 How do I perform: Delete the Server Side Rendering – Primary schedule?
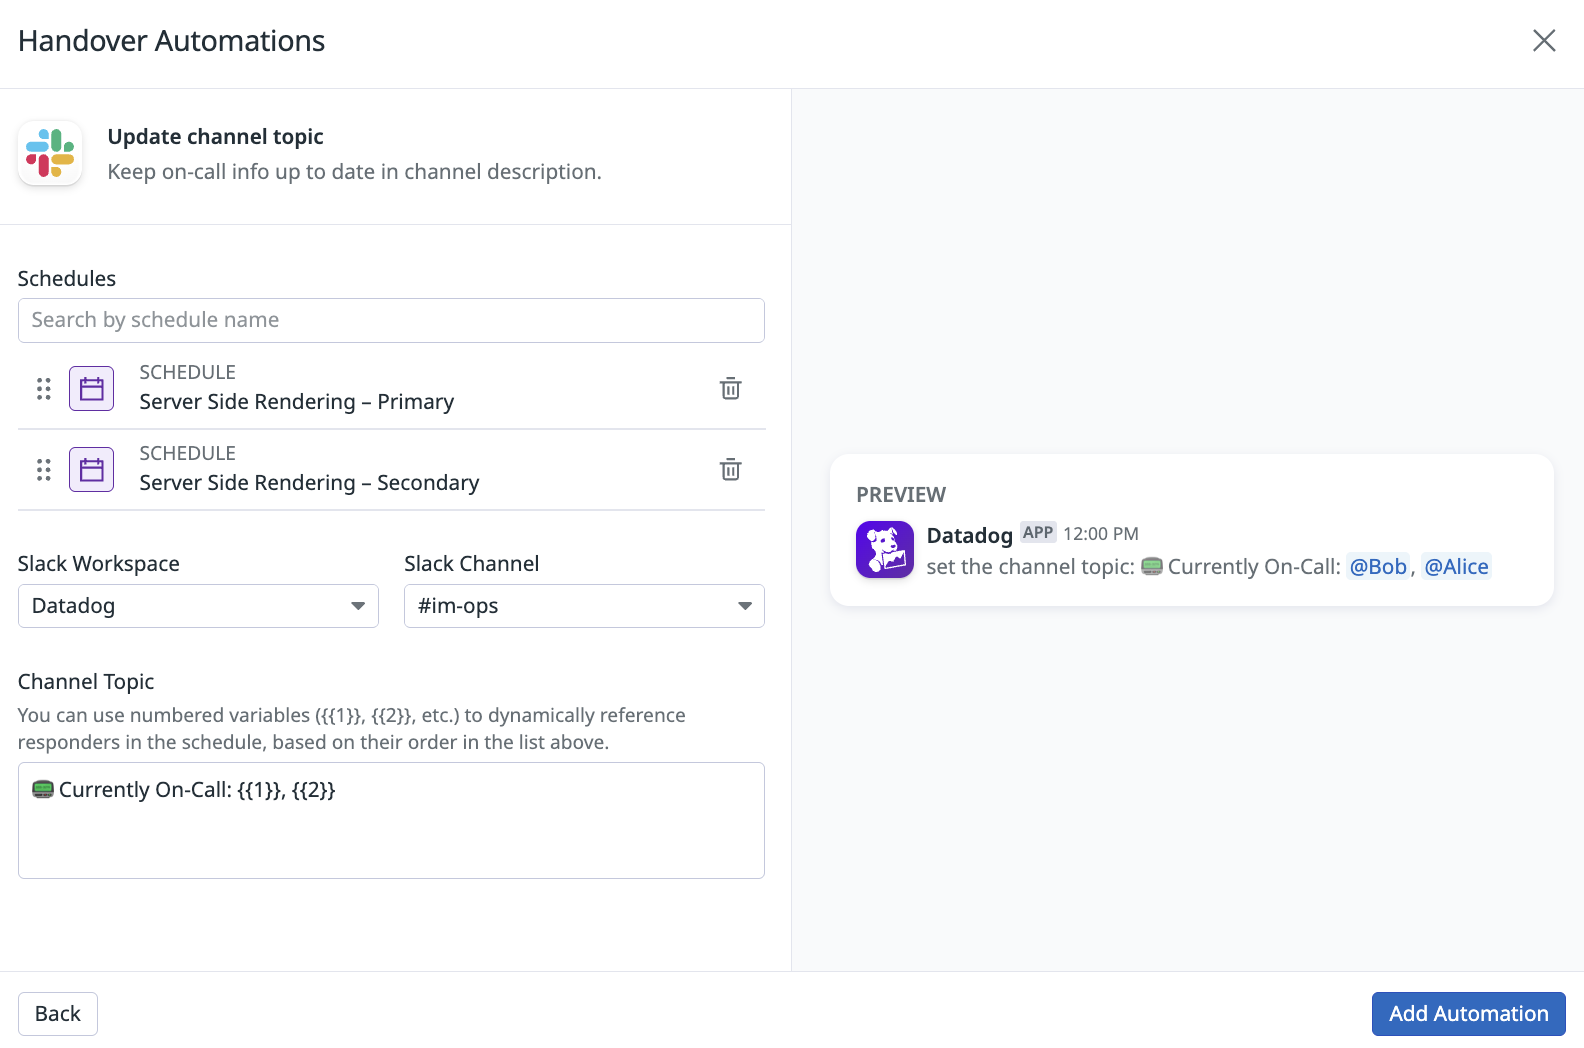pos(730,388)
